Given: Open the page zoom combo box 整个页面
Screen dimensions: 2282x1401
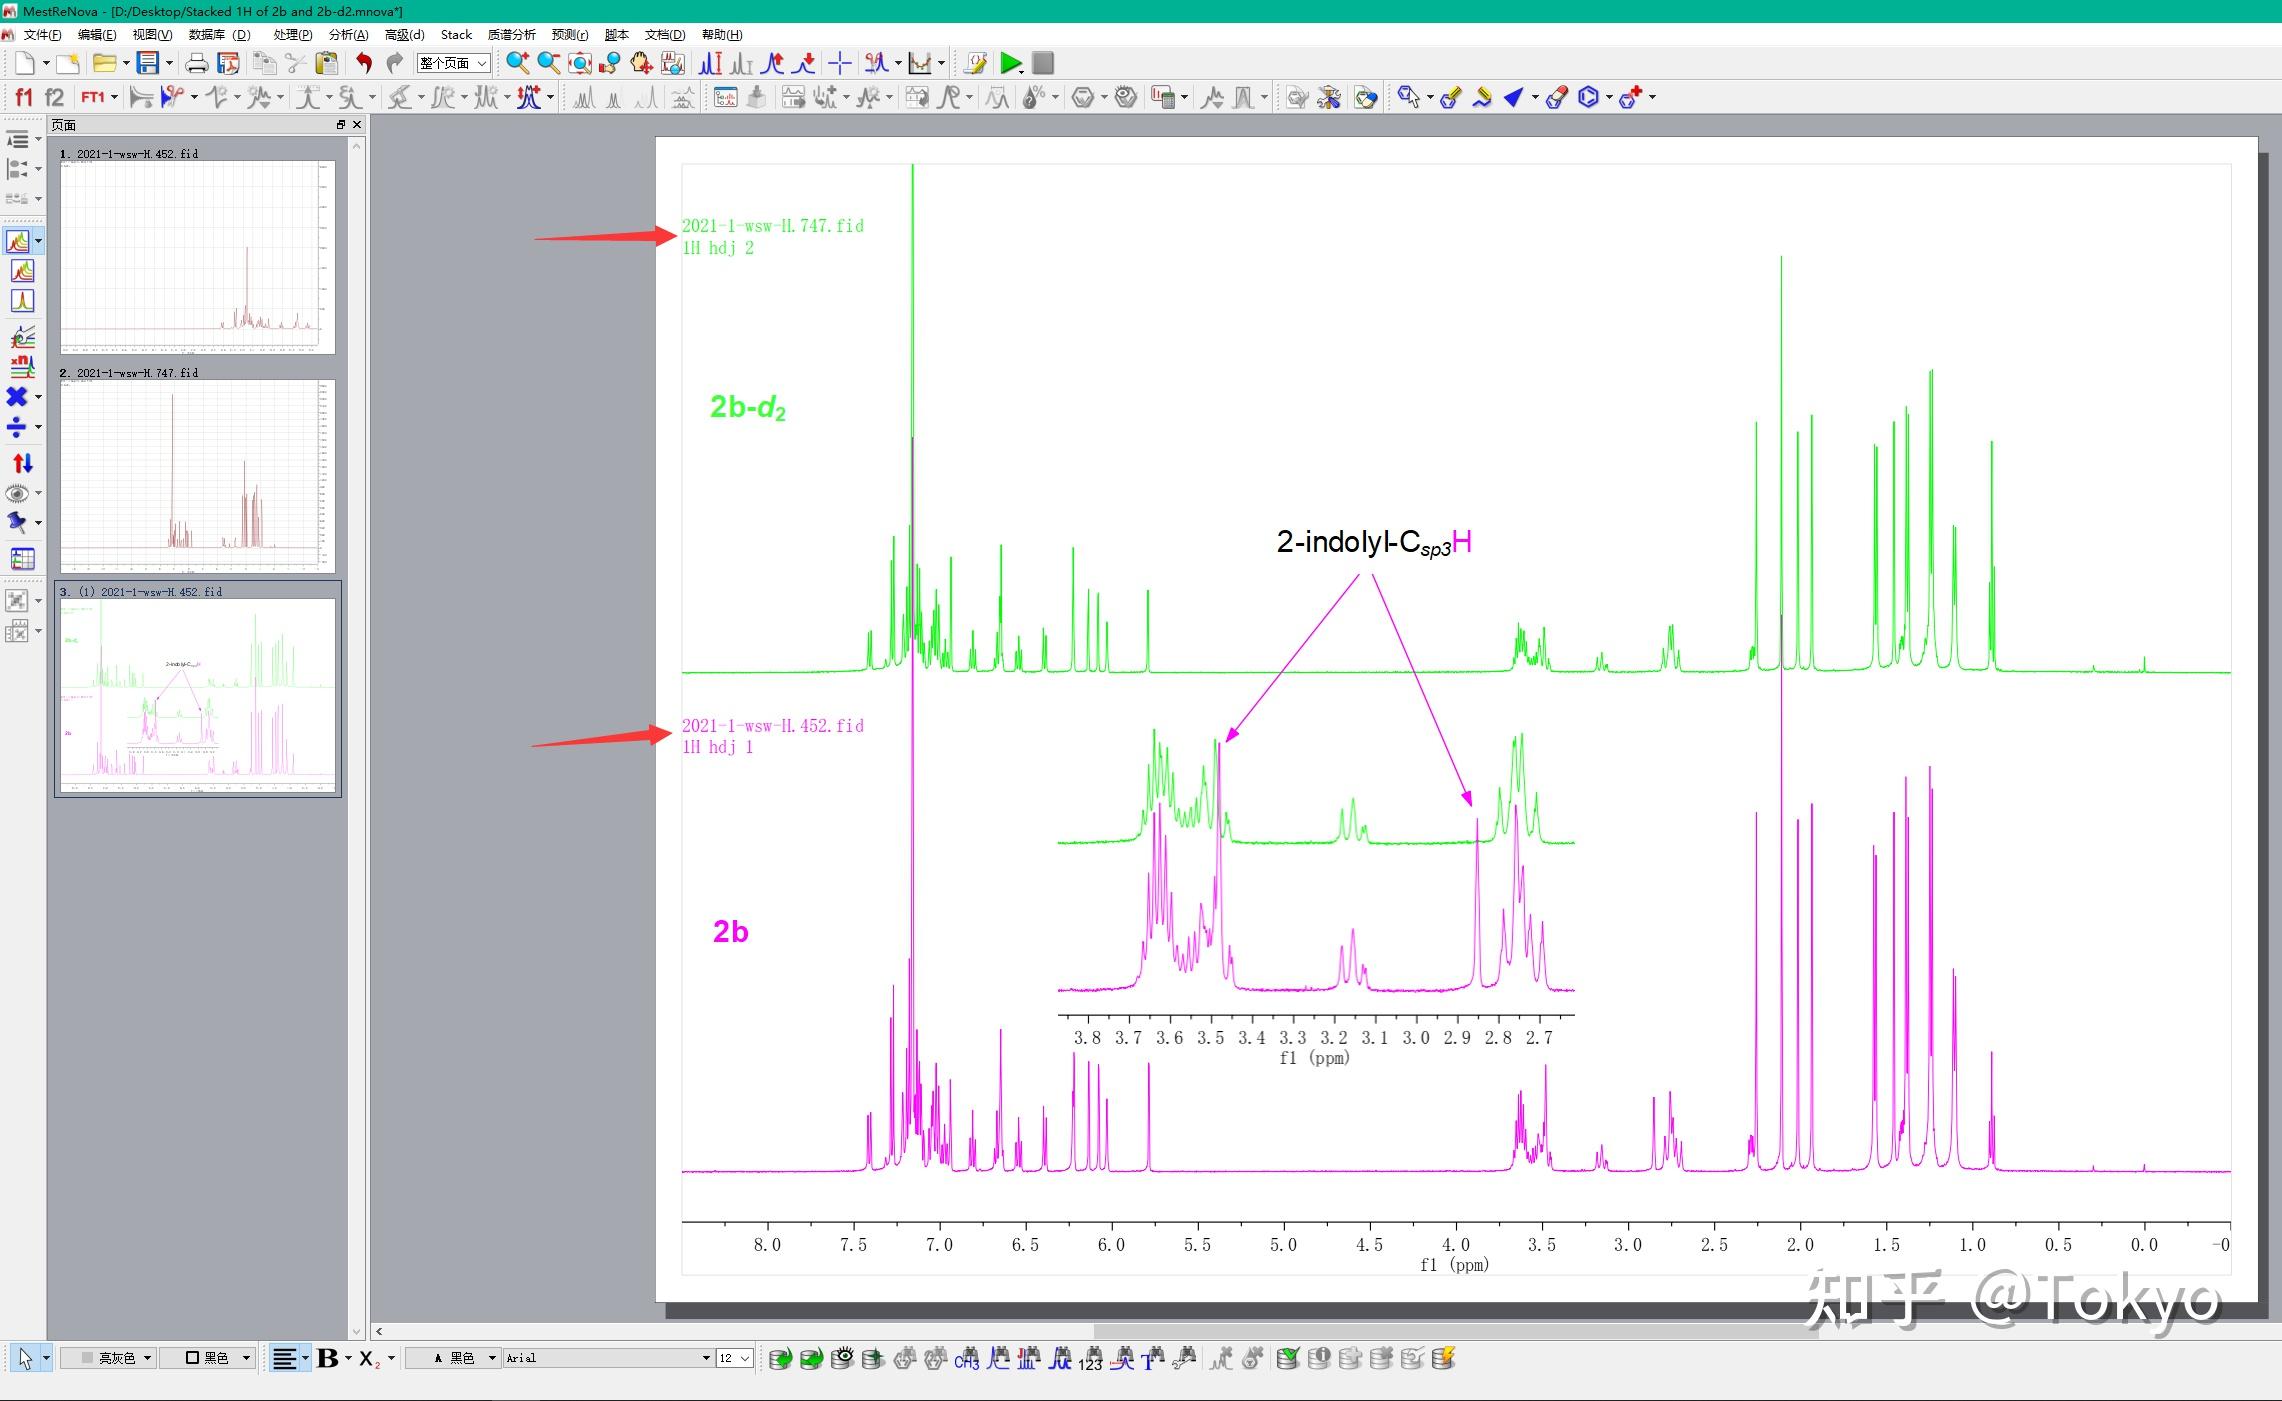Looking at the screenshot, I should click(453, 63).
